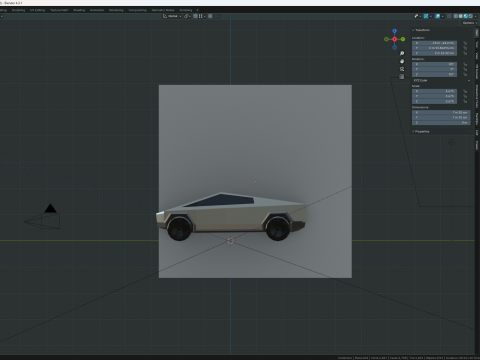Switch to the Texture Paint workspace tab

[59, 10]
